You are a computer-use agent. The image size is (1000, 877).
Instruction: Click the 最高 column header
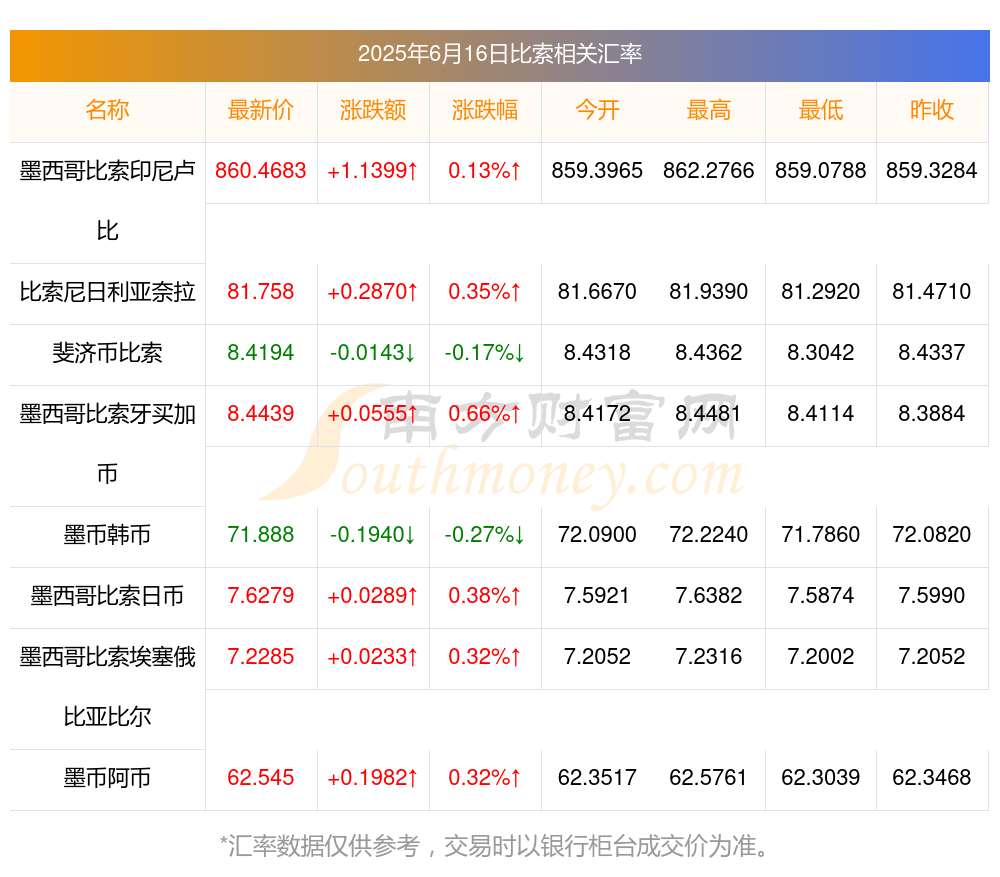point(709,110)
